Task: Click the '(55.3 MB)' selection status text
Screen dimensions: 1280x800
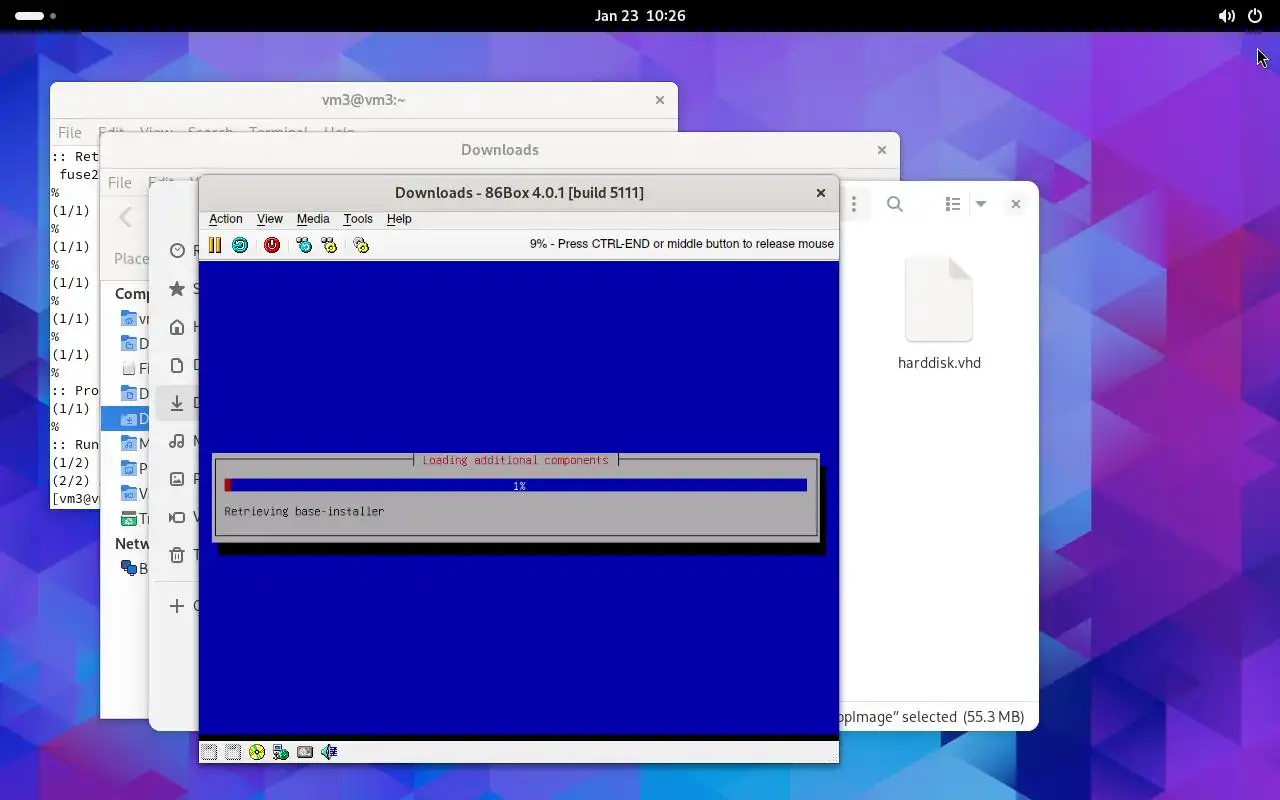Action: 993,717
